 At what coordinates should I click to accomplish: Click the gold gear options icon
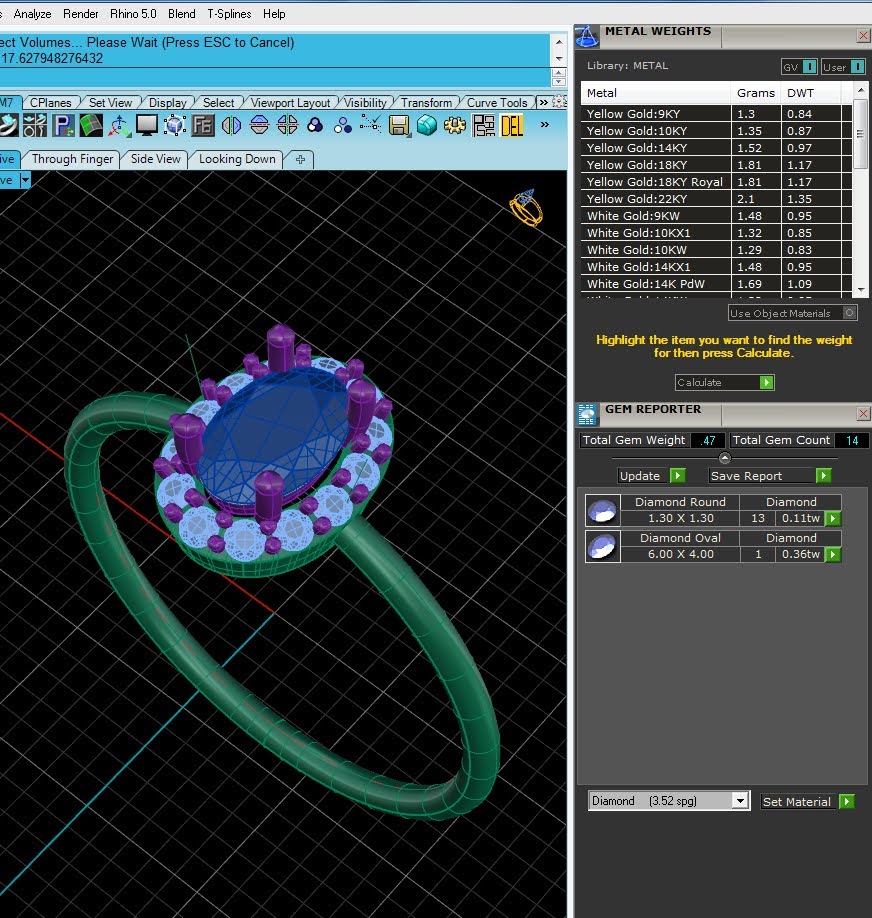pos(455,125)
